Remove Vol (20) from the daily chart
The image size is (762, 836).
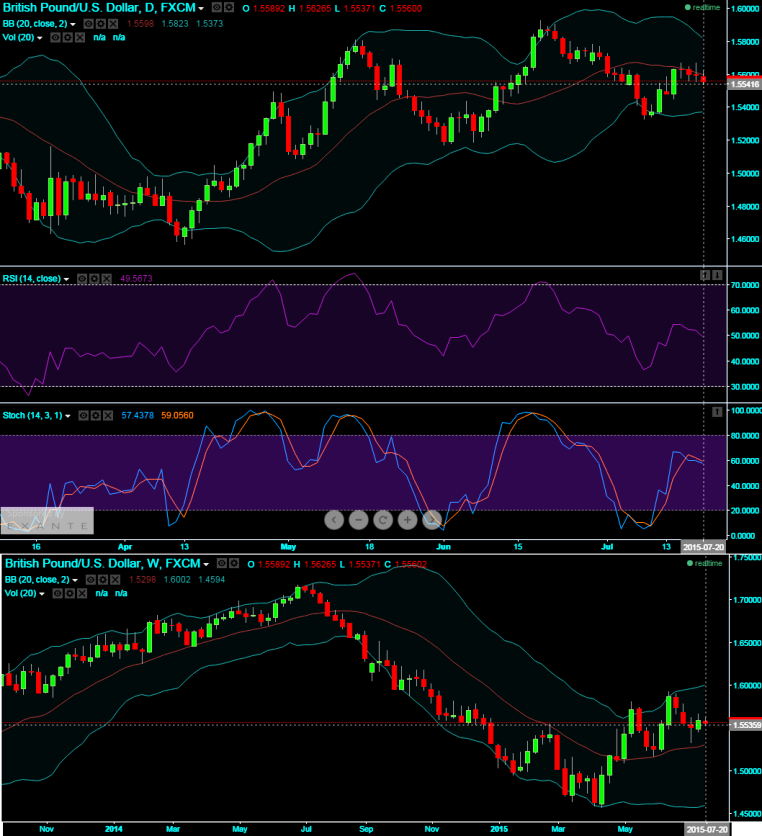[x=80, y=37]
